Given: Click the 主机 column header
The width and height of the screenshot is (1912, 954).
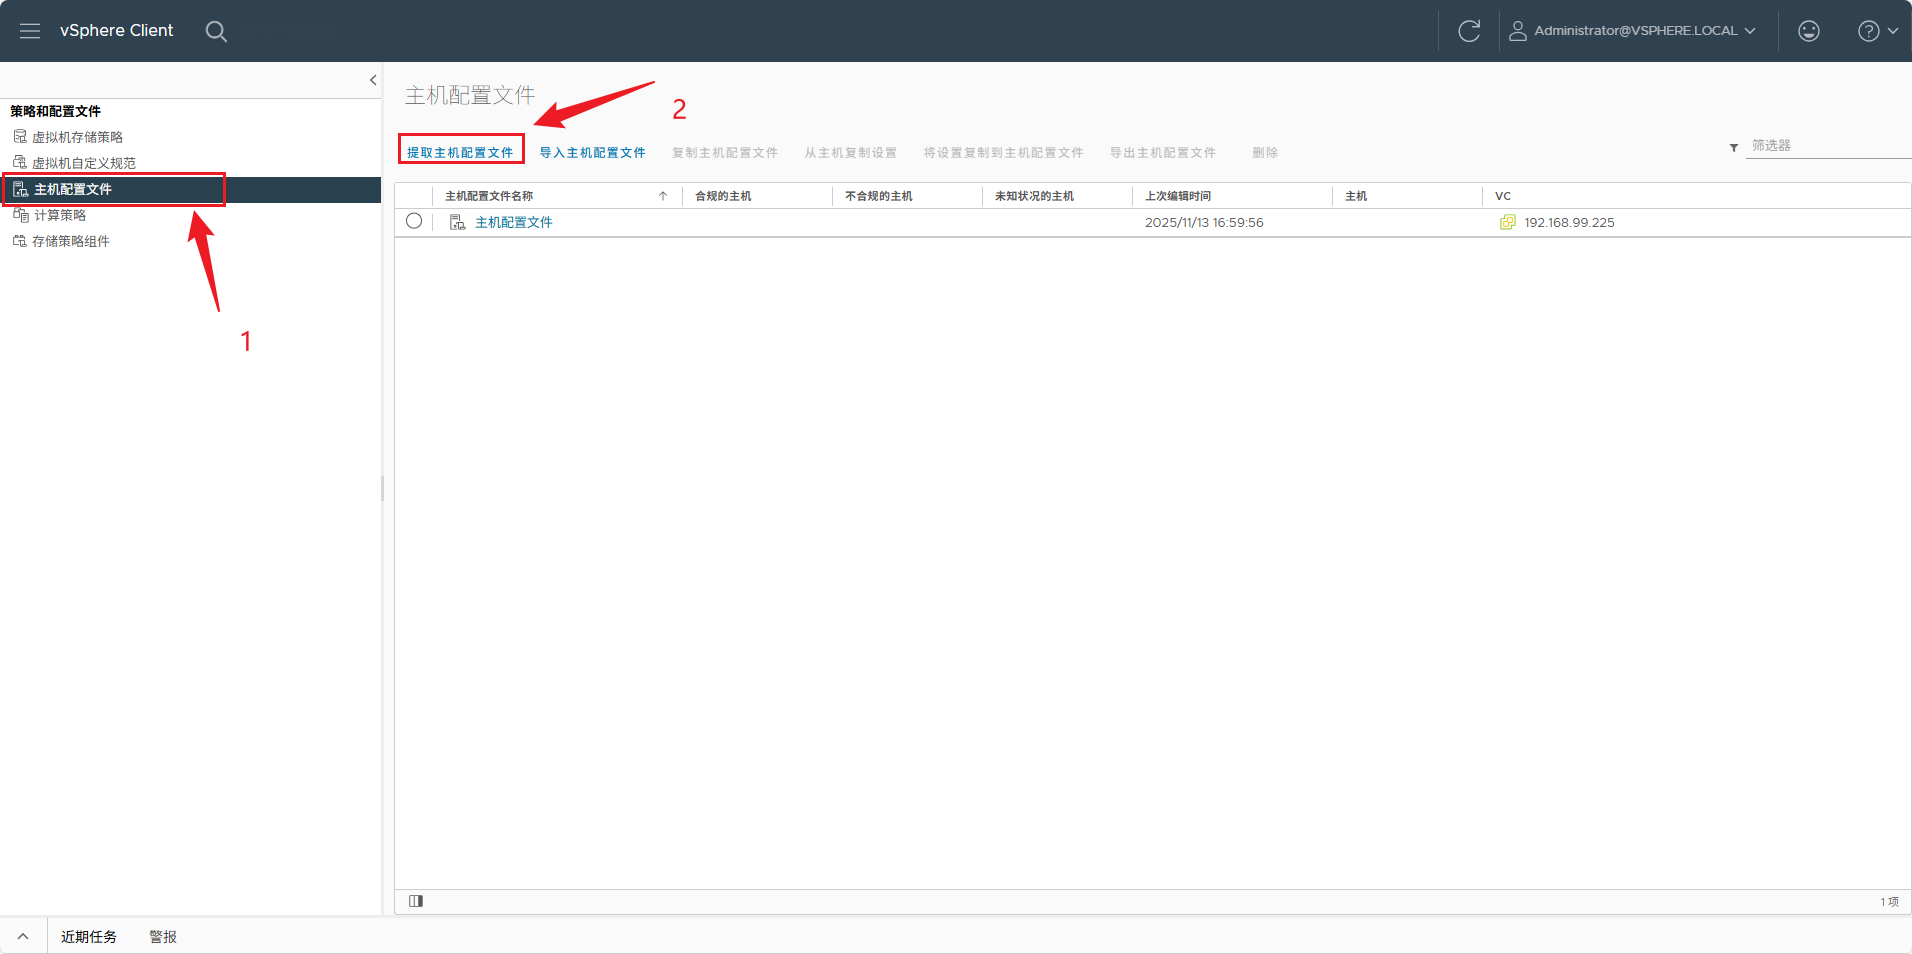Looking at the screenshot, I should [x=1356, y=196].
